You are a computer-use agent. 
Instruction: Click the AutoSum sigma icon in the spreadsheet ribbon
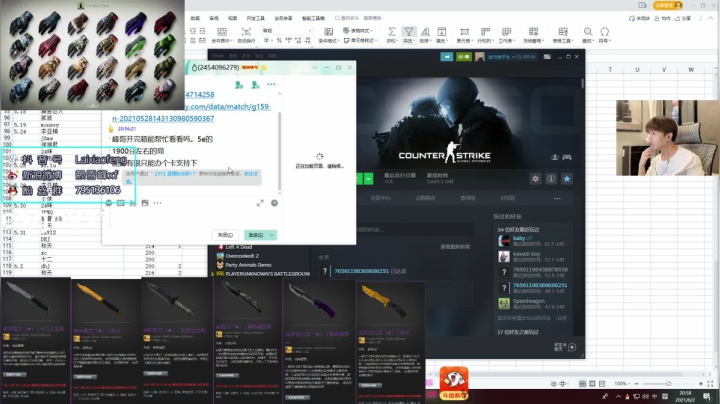(392, 32)
